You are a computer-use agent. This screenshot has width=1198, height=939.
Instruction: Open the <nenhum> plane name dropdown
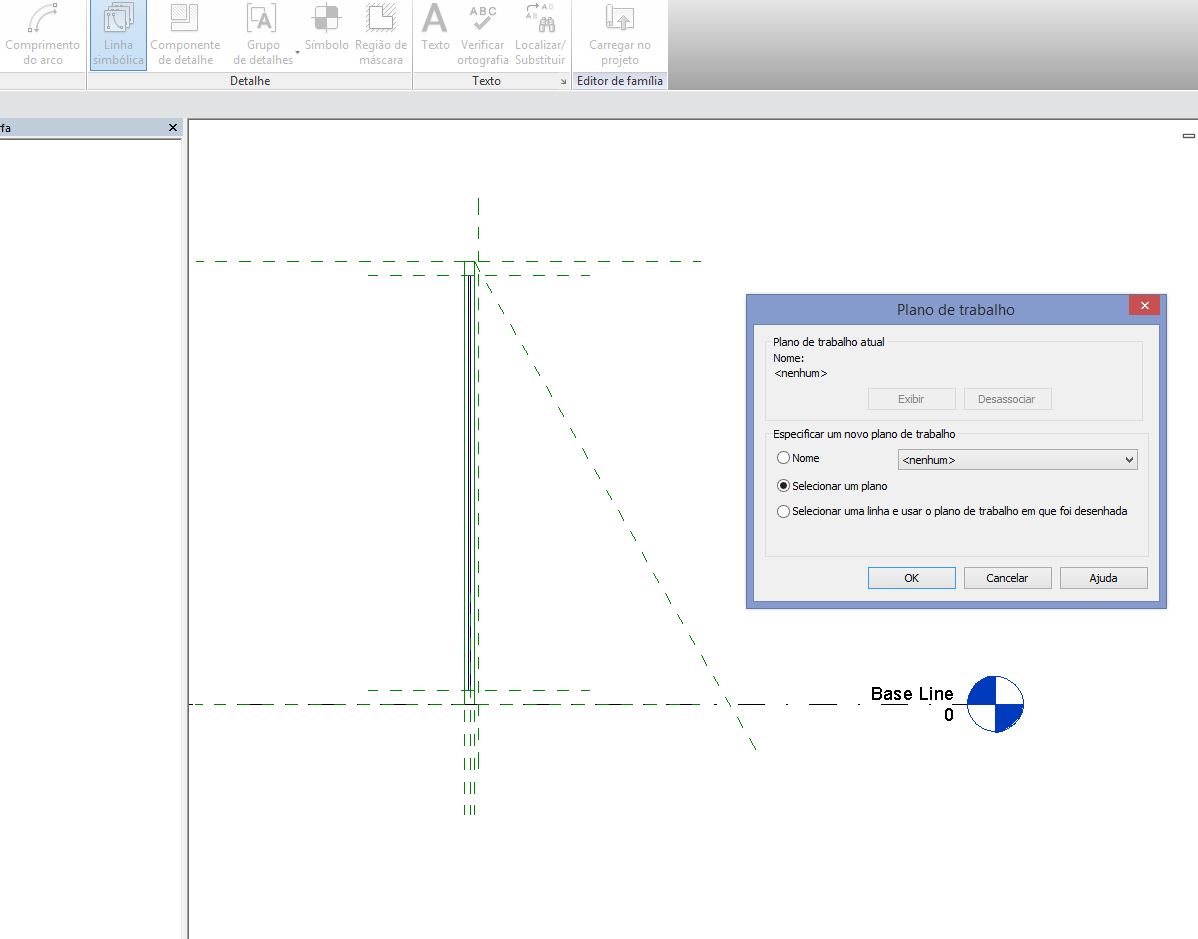pyautogui.click(x=1018, y=459)
